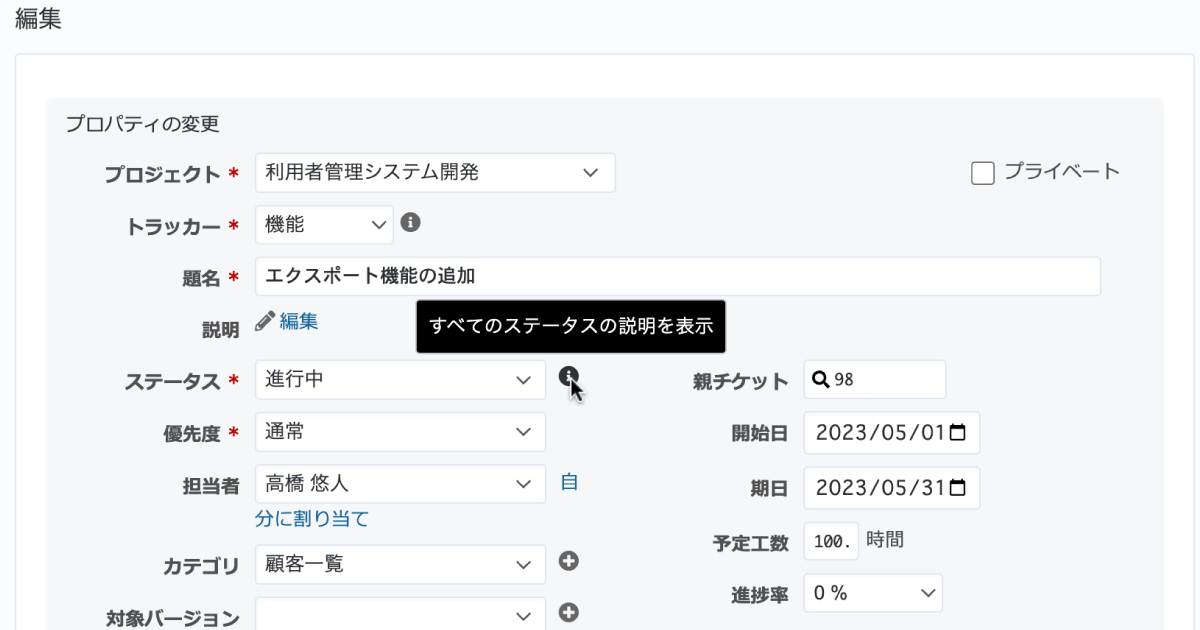
Task: Click the tracker info icon next to 機能
Action: pyautogui.click(x=410, y=222)
